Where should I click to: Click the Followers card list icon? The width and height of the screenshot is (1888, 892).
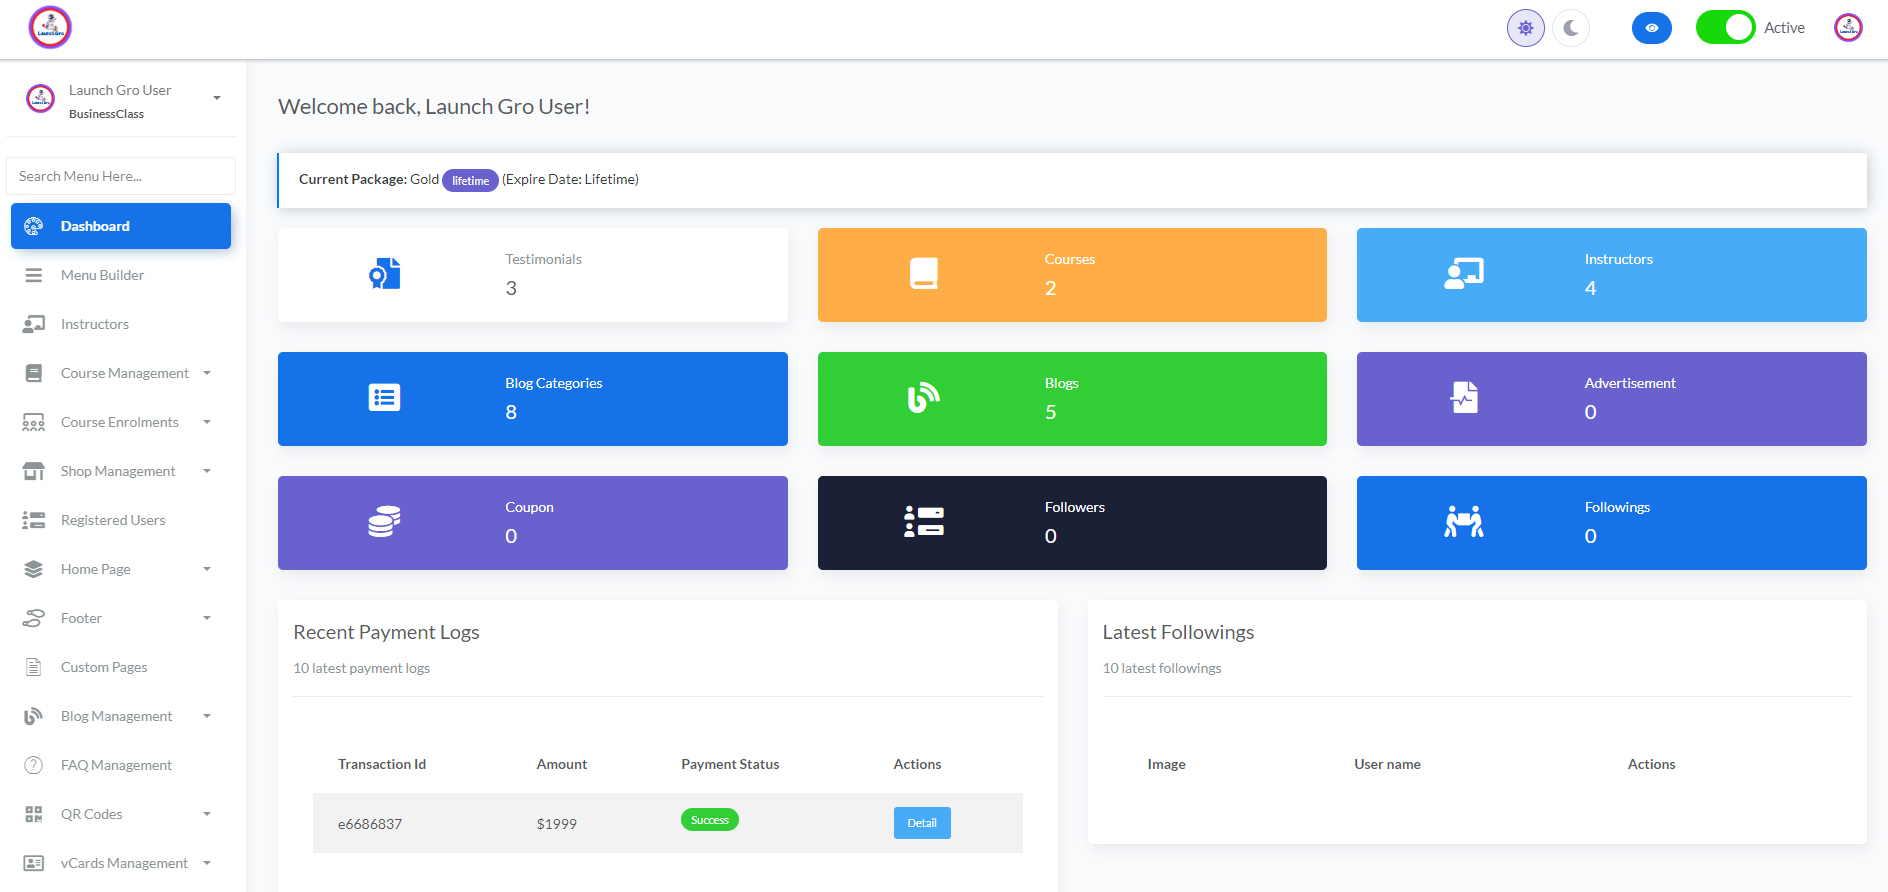[x=924, y=522]
